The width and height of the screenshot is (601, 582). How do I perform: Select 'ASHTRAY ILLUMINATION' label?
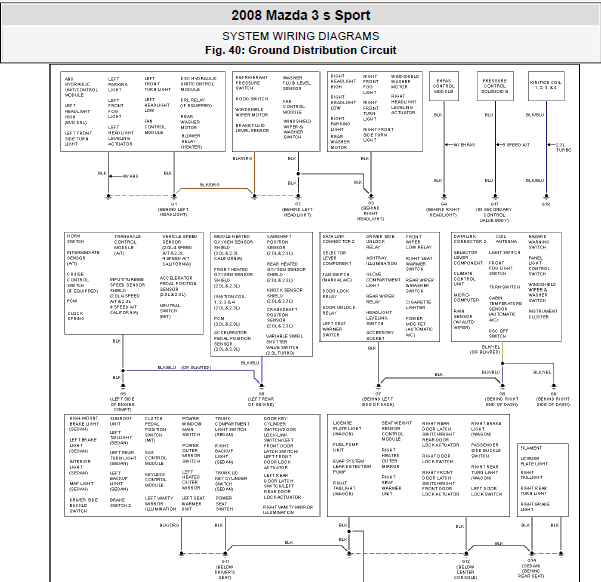(x=381, y=261)
